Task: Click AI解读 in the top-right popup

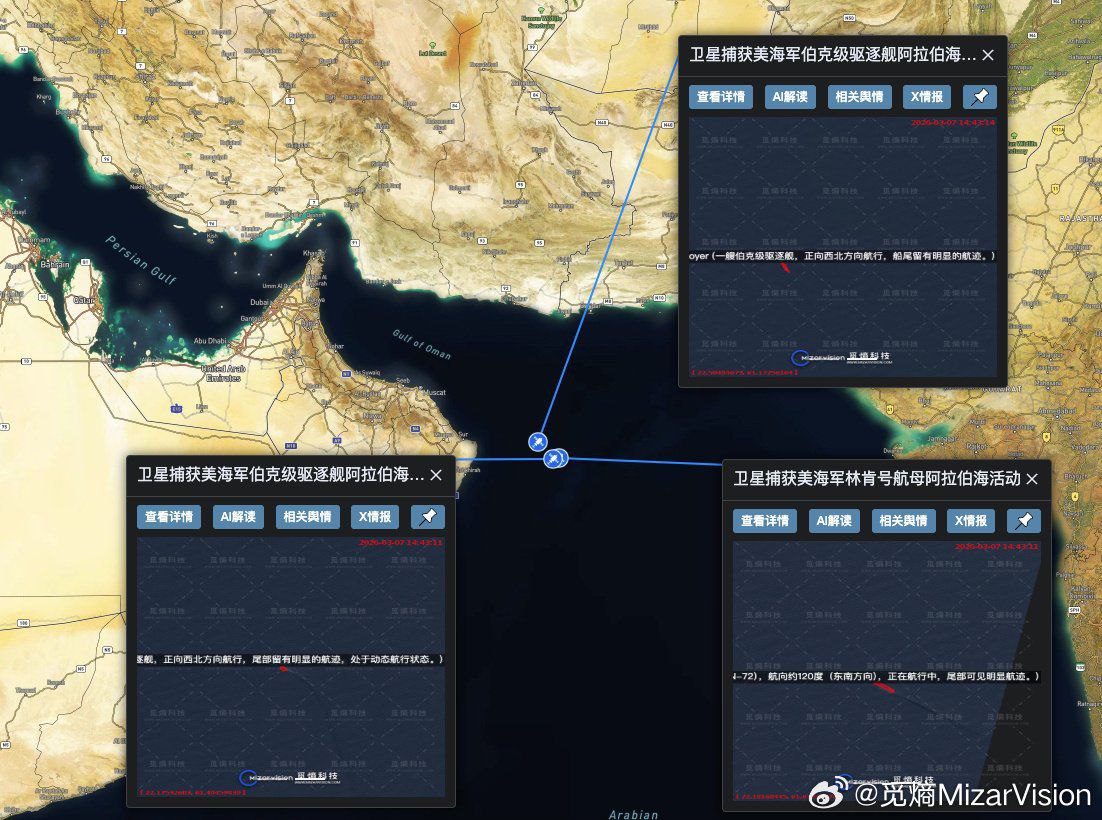Action: coord(790,97)
